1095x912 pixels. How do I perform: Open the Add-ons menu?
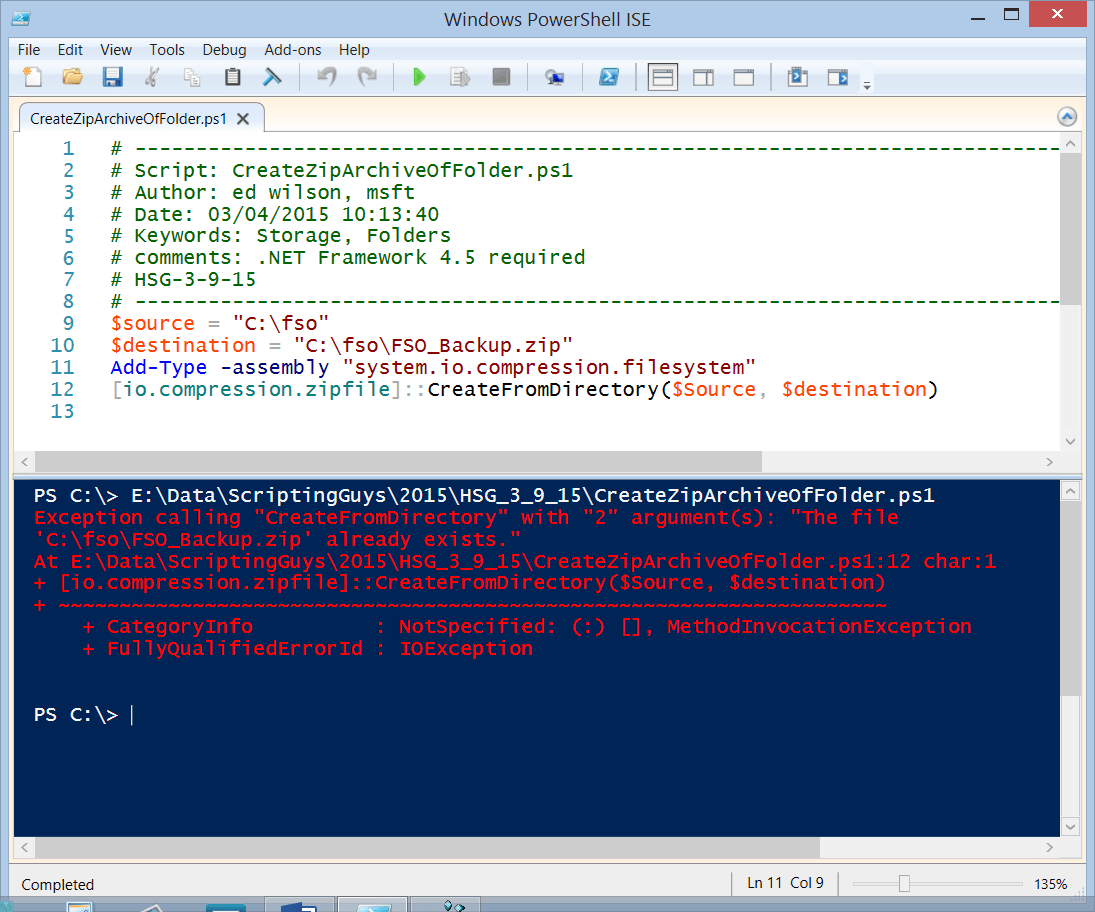[x=293, y=50]
